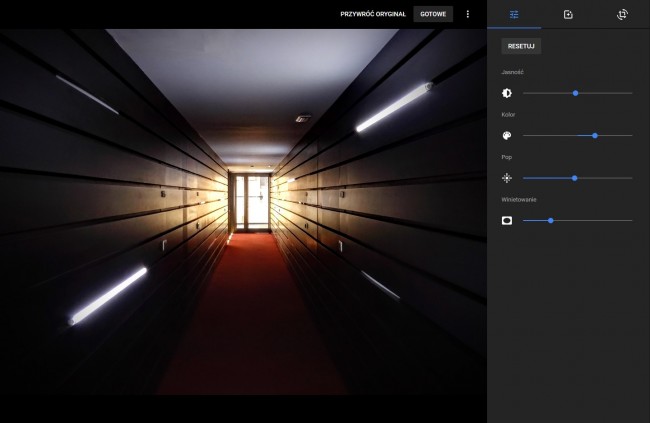Click the Kolor slider handle
Viewport: 650px width, 423px height.
tap(595, 136)
